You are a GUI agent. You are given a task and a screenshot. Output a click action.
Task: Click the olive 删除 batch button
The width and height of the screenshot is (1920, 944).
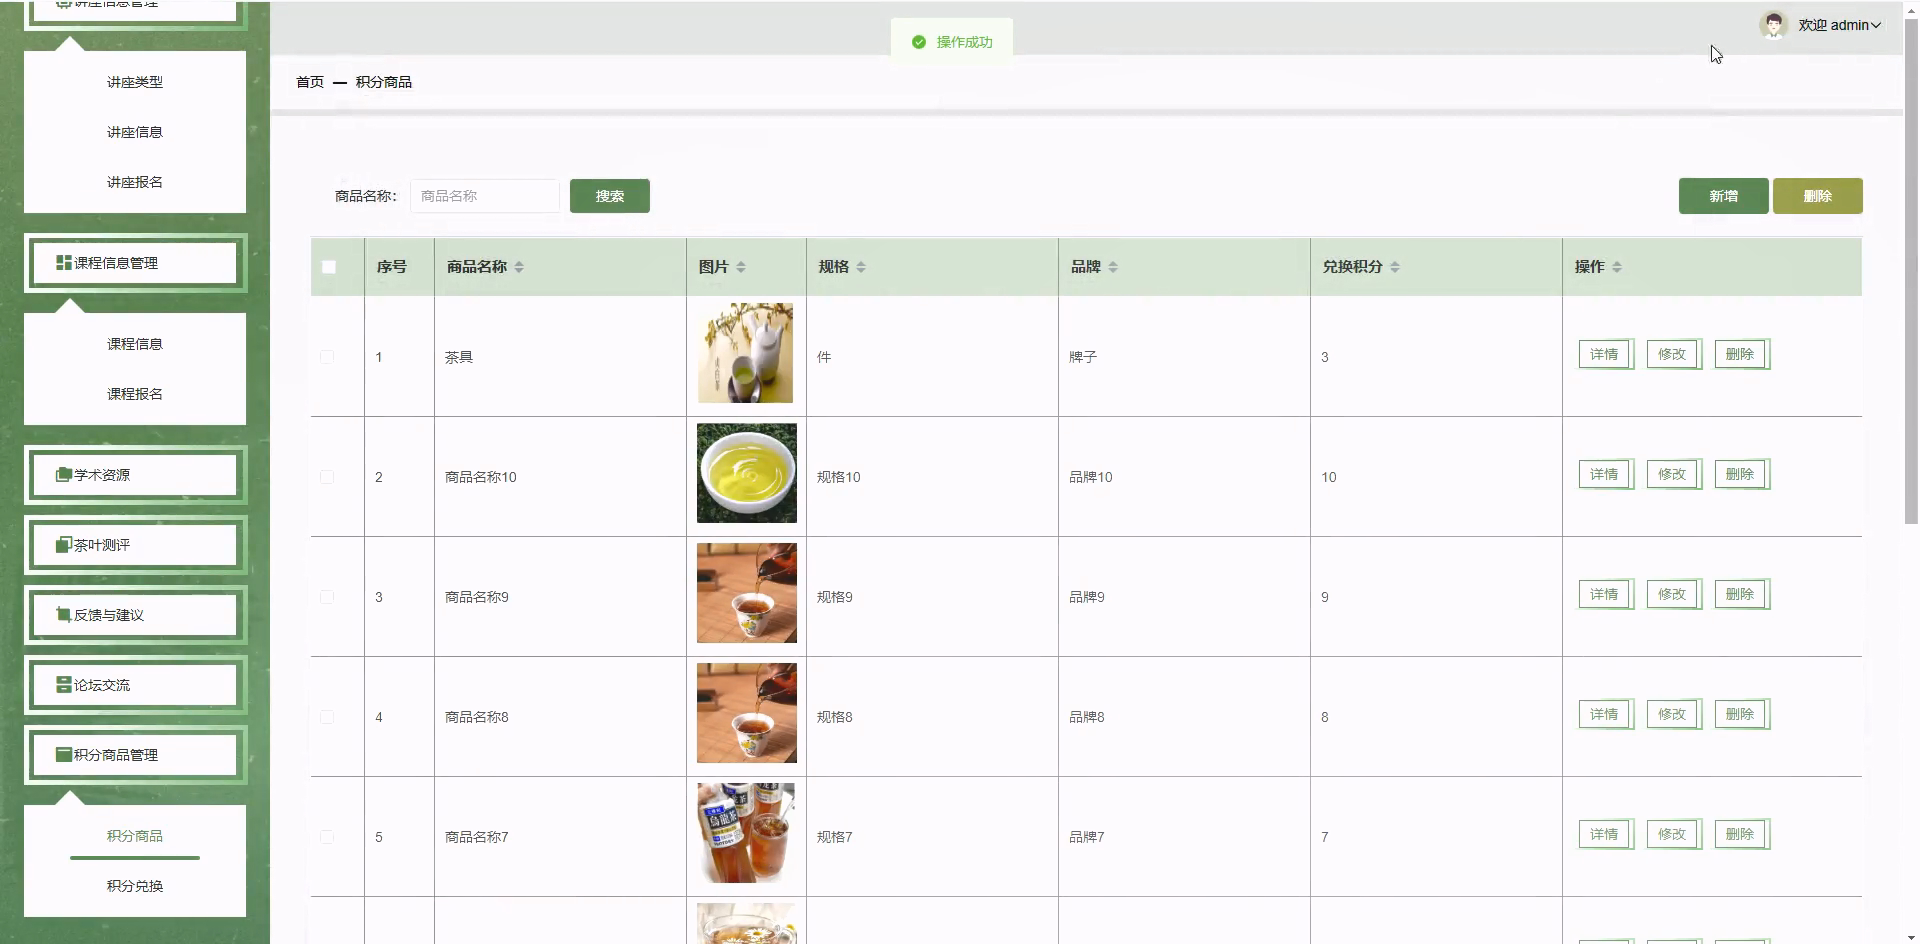pos(1818,196)
